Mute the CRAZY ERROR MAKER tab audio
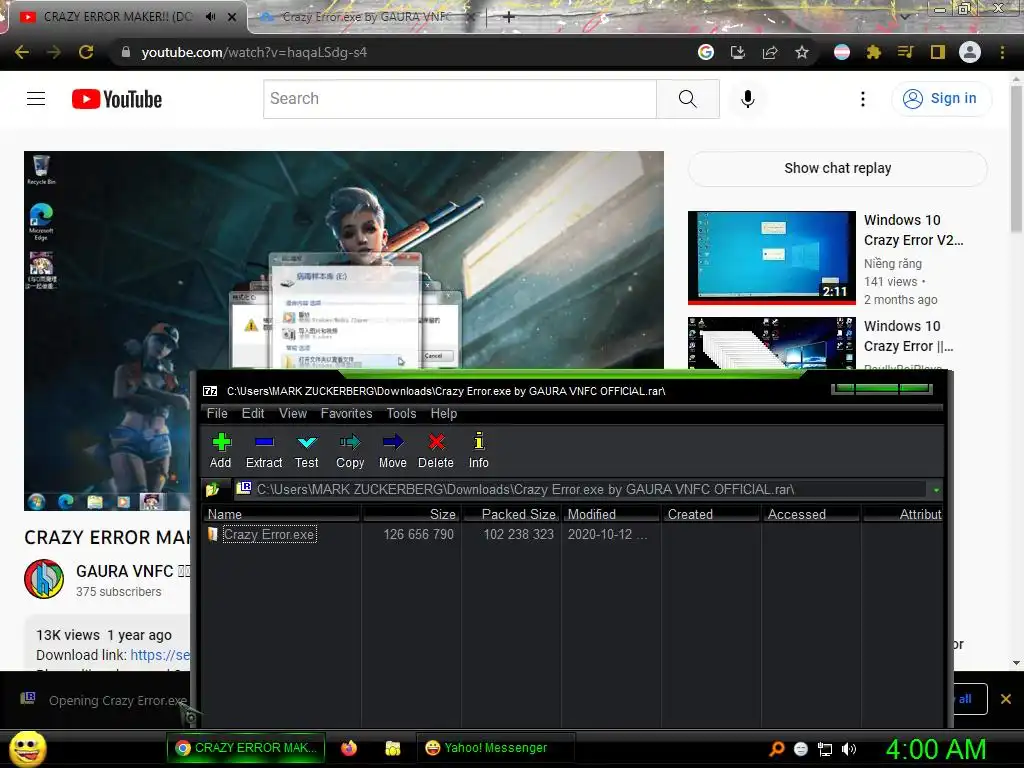The height and width of the screenshot is (768, 1024). (210, 17)
